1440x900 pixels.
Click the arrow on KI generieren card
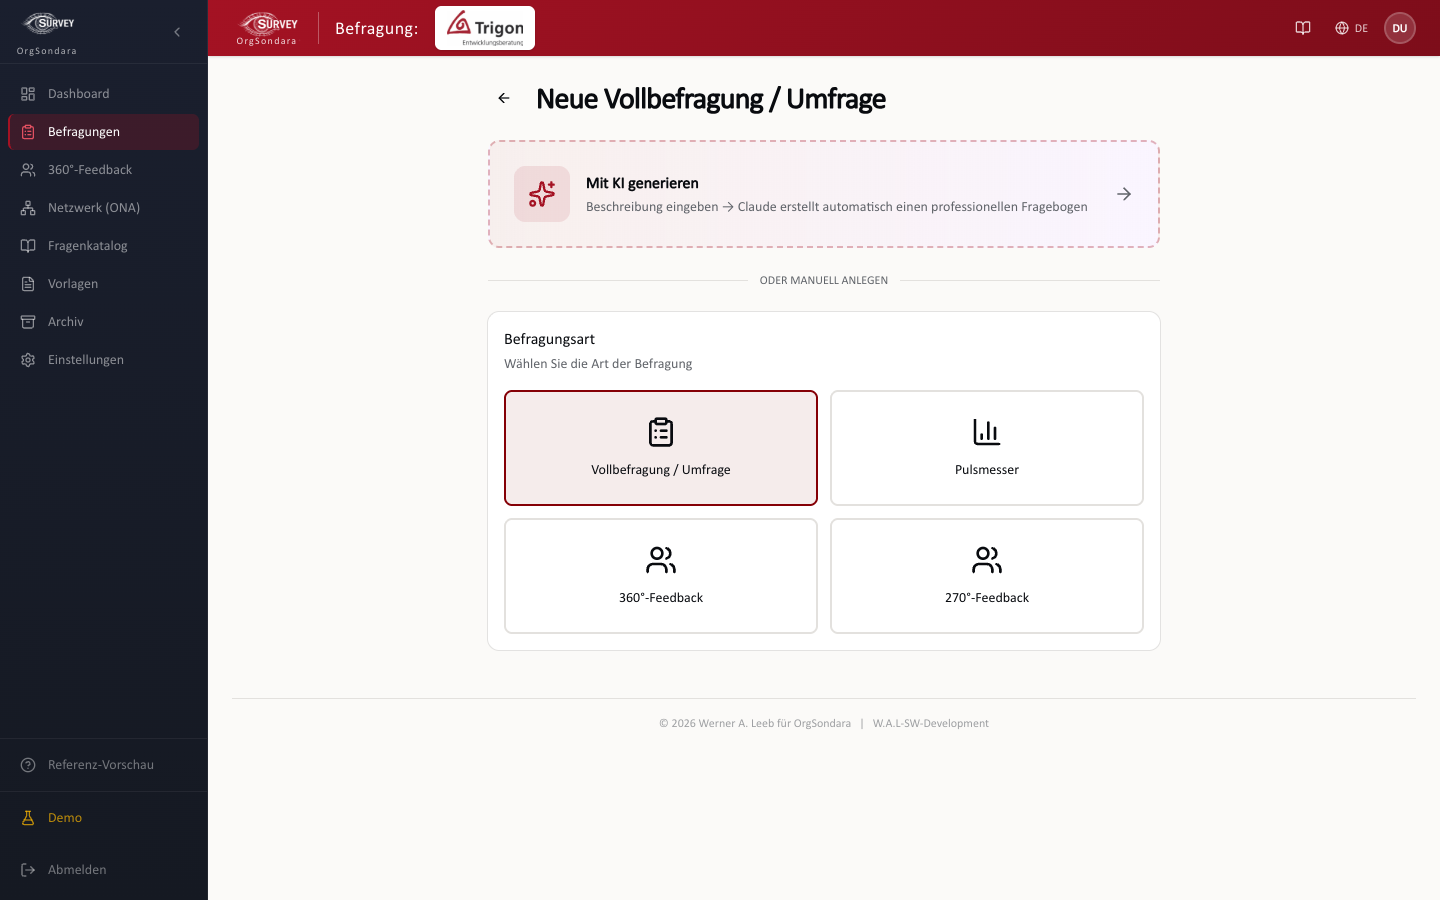click(1124, 194)
